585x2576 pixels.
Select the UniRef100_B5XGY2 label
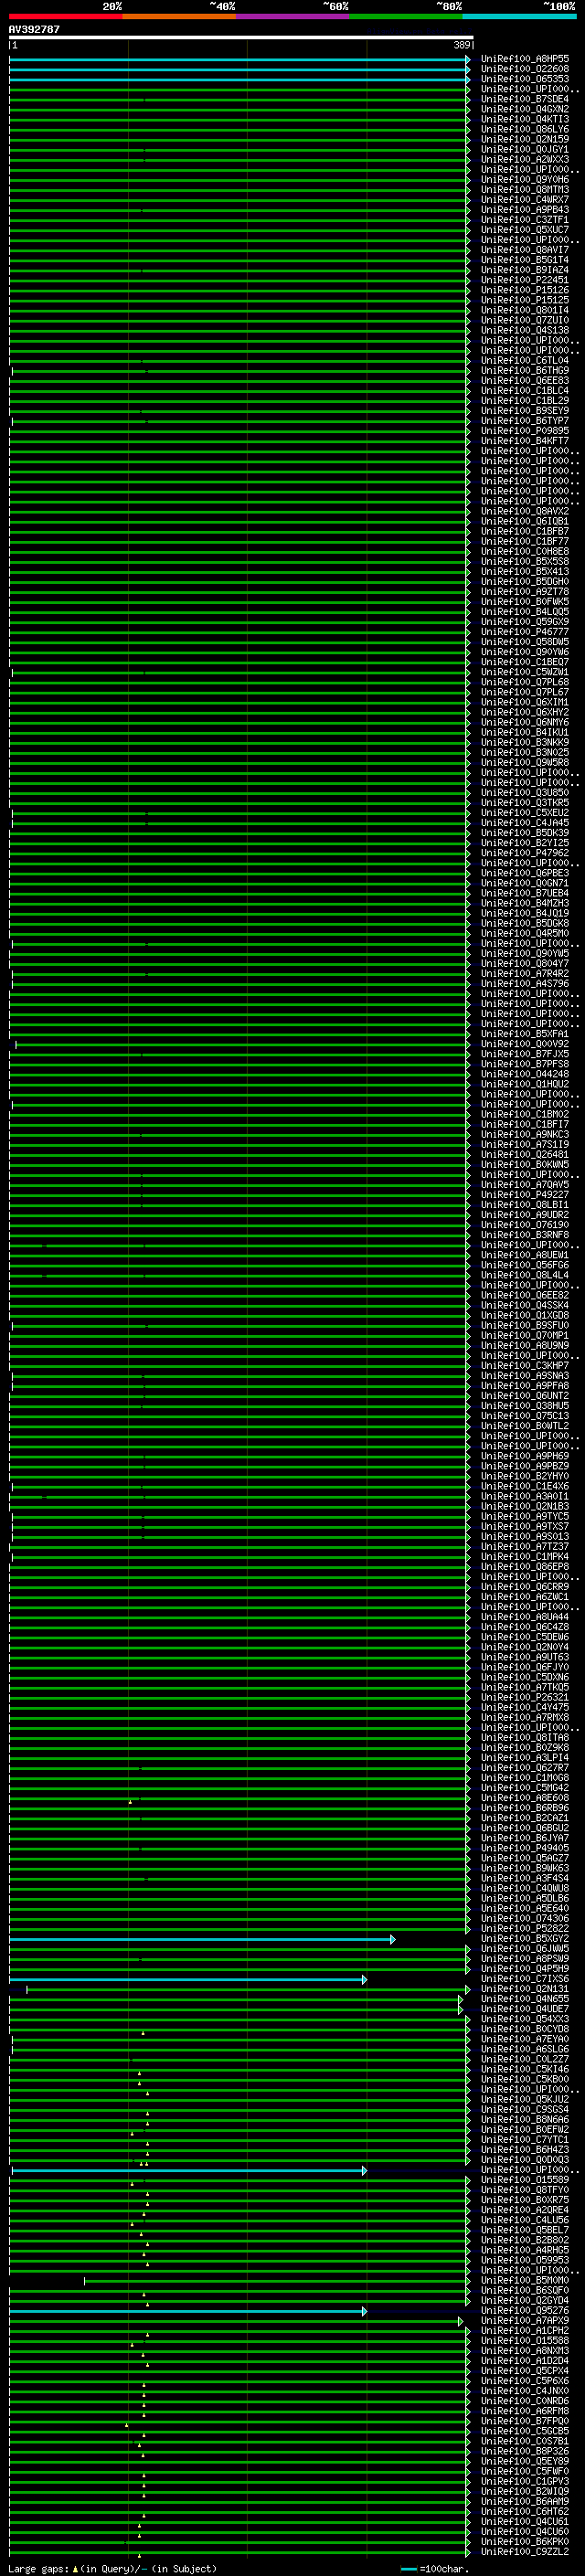click(525, 1938)
